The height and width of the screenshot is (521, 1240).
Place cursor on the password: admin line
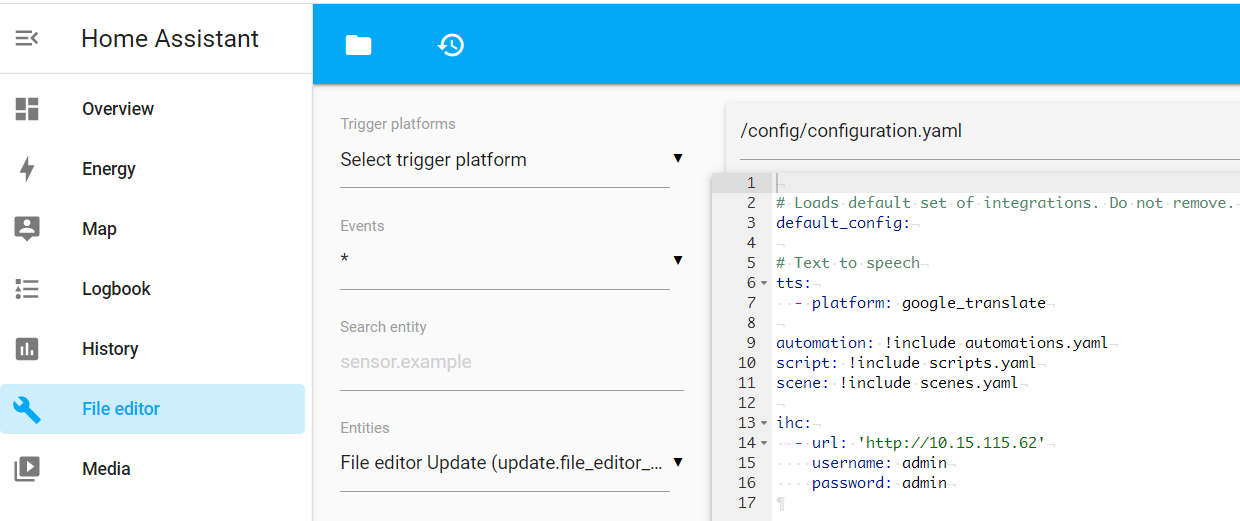pyautogui.click(x=879, y=483)
